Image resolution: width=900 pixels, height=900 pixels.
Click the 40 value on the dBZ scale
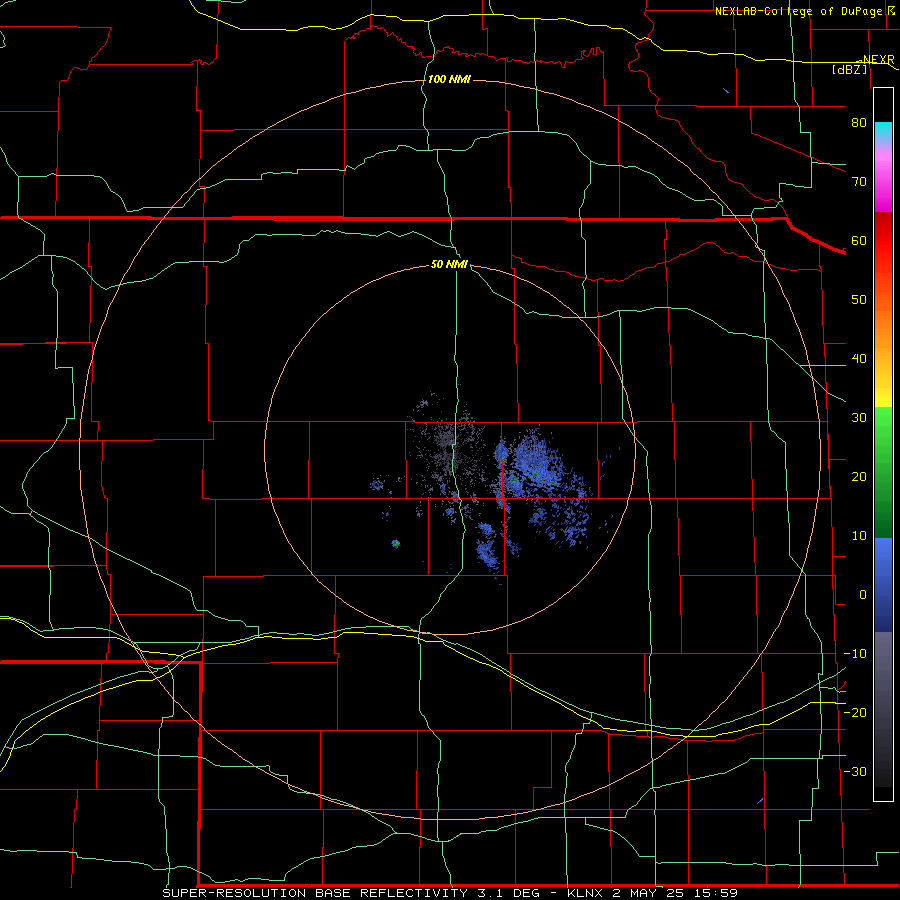pyautogui.click(x=859, y=359)
